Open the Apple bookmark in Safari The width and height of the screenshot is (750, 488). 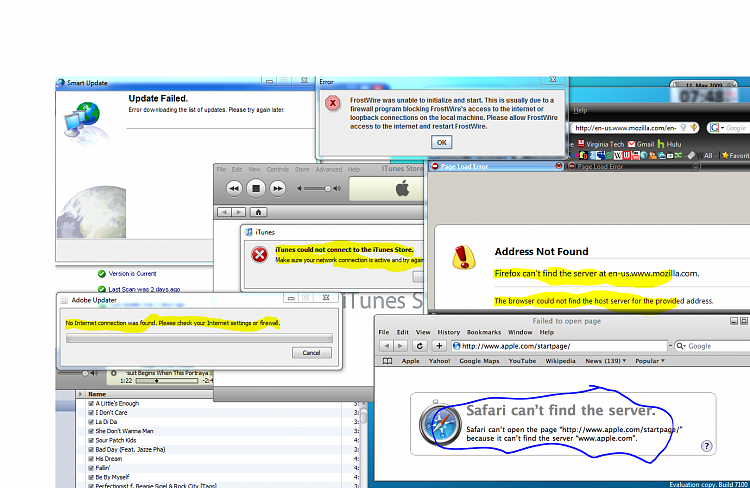(x=410, y=361)
